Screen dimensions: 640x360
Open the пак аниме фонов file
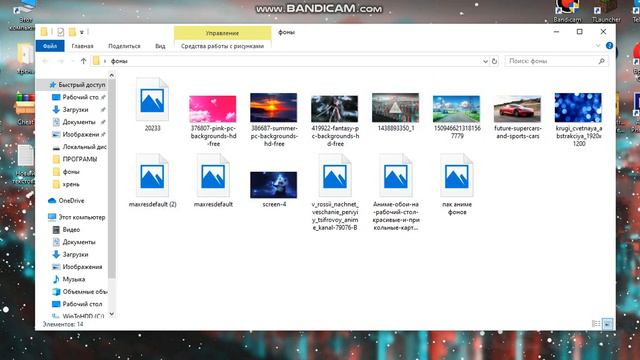pos(456,177)
